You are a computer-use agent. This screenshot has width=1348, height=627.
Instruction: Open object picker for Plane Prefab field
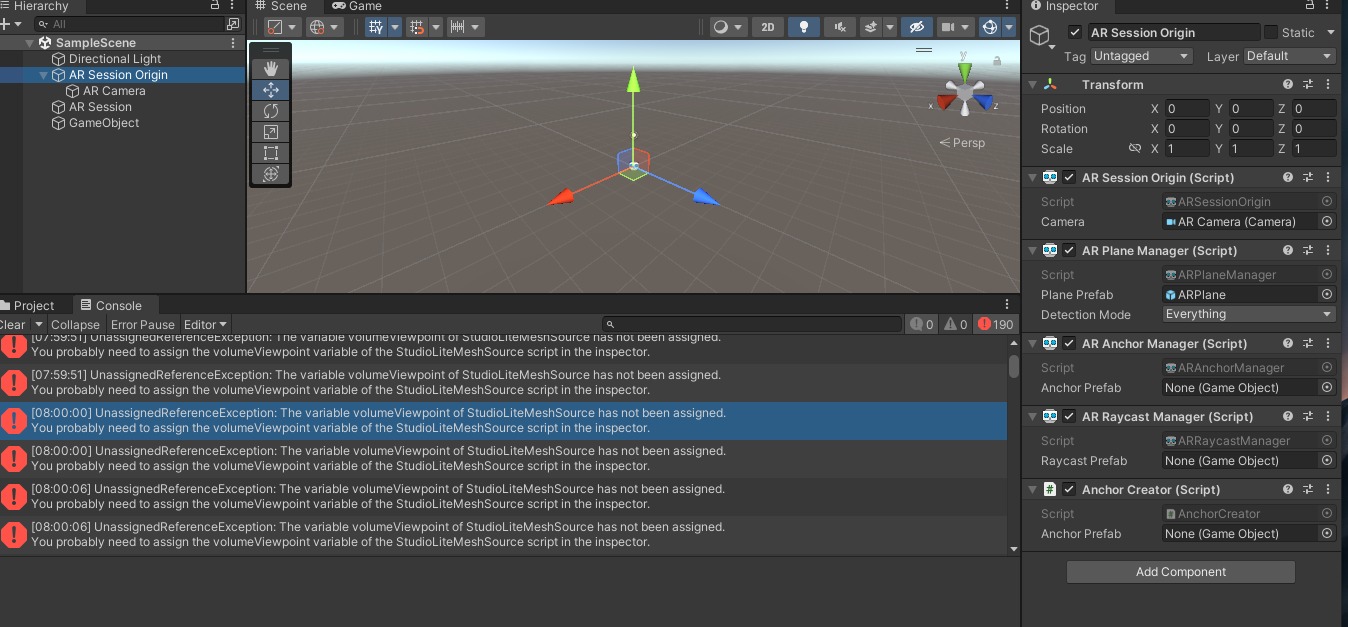[1327, 295]
